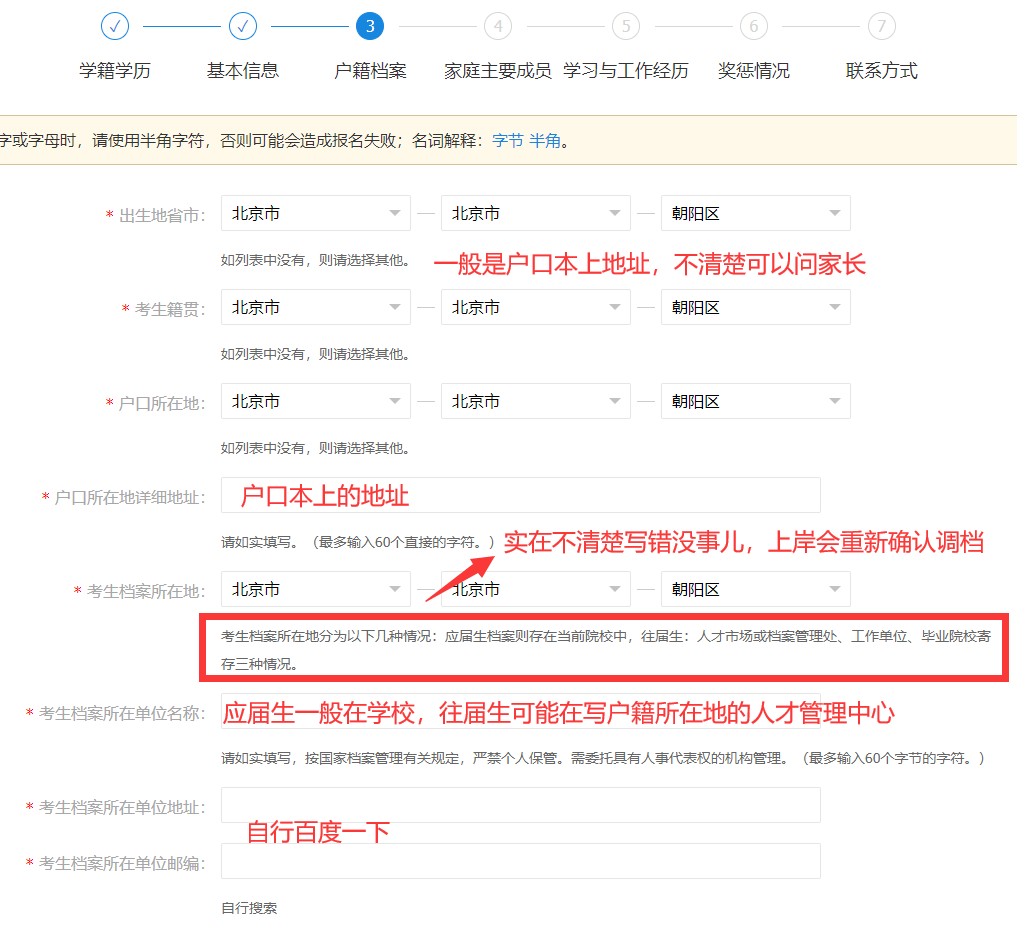Click the 考生档案所在单位名称 input field

point(520,712)
